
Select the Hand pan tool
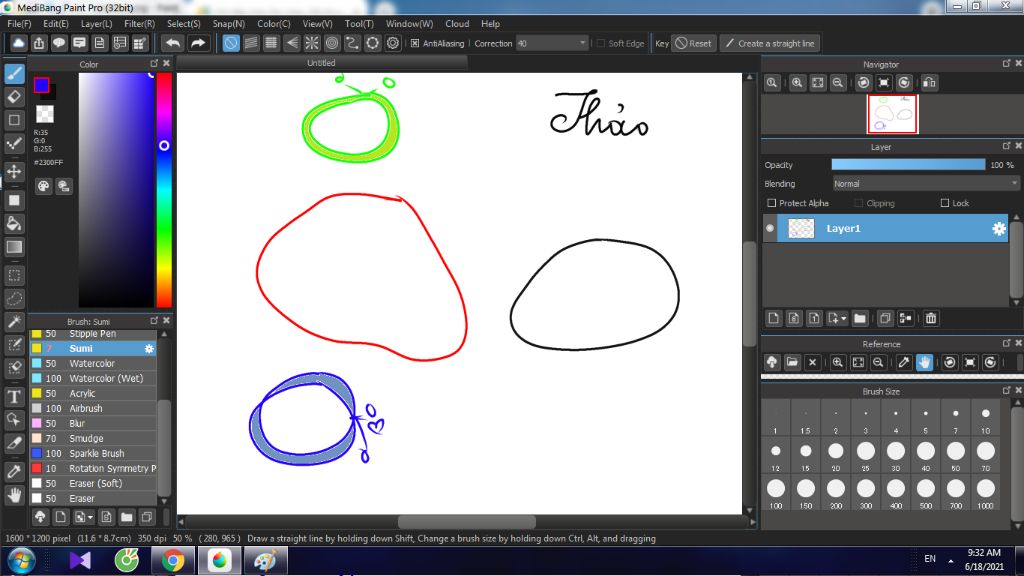point(14,495)
